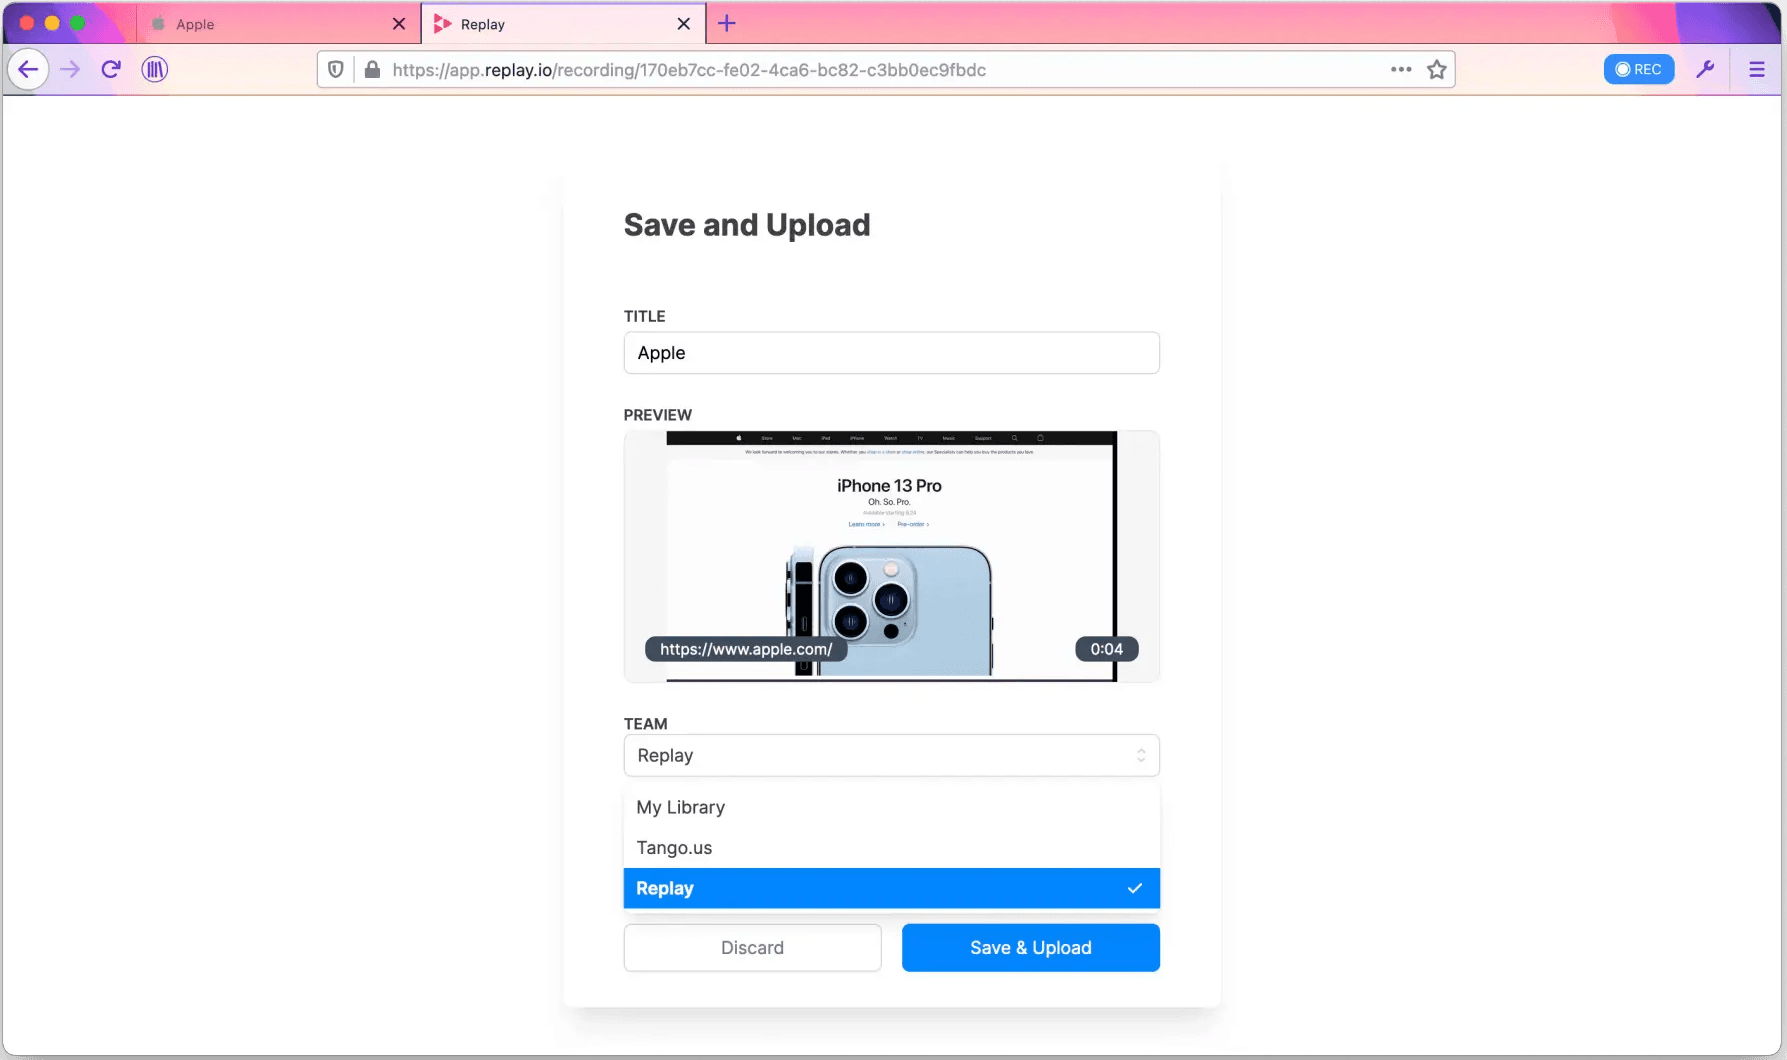Close the Apple tab
Viewport: 1787px width, 1060px height.
pyautogui.click(x=399, y=23)
